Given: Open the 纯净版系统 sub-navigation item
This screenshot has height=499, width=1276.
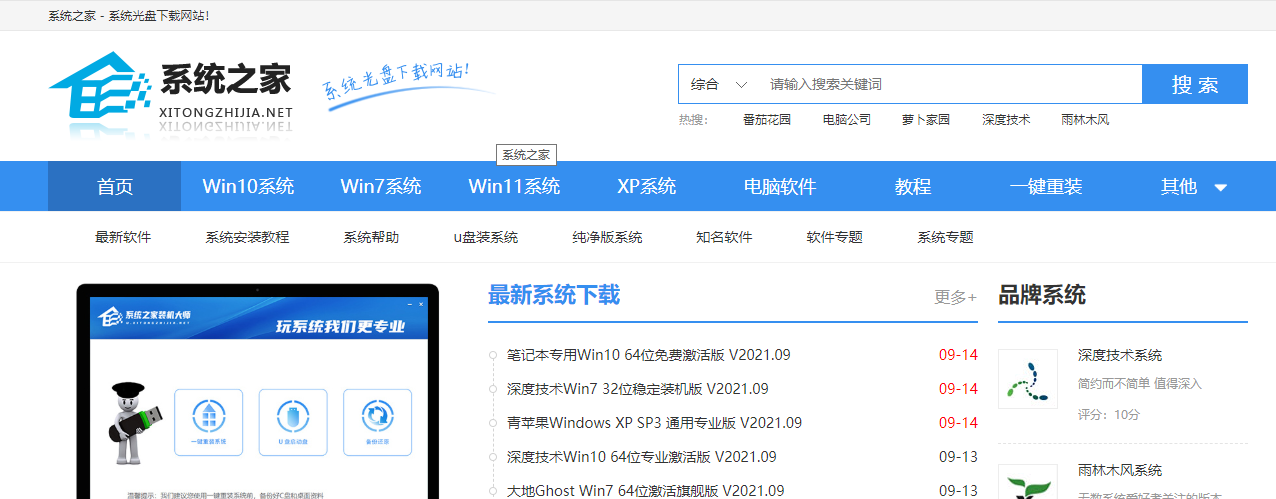Looking at the screenshot, I should coord(607,238).
